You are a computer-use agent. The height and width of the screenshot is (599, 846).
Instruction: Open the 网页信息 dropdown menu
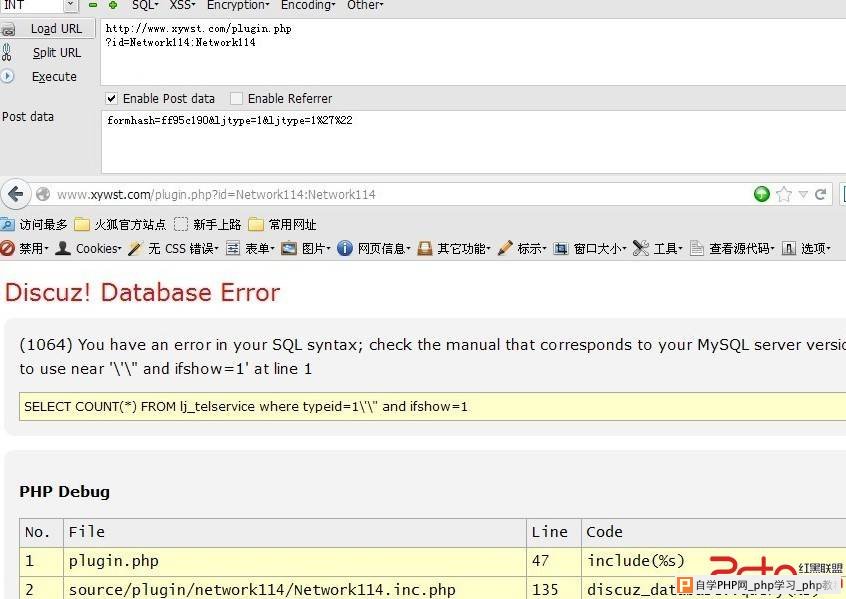point(384,248)
